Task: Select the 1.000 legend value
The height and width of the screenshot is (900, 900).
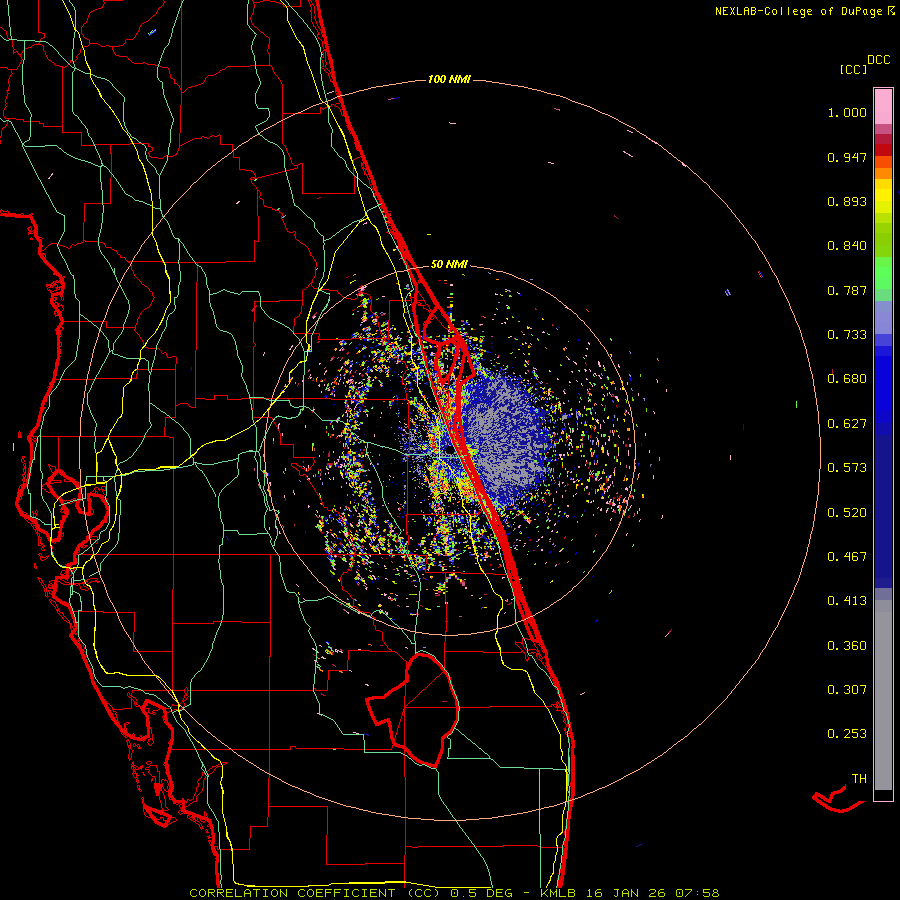Action: click(847, 112)
